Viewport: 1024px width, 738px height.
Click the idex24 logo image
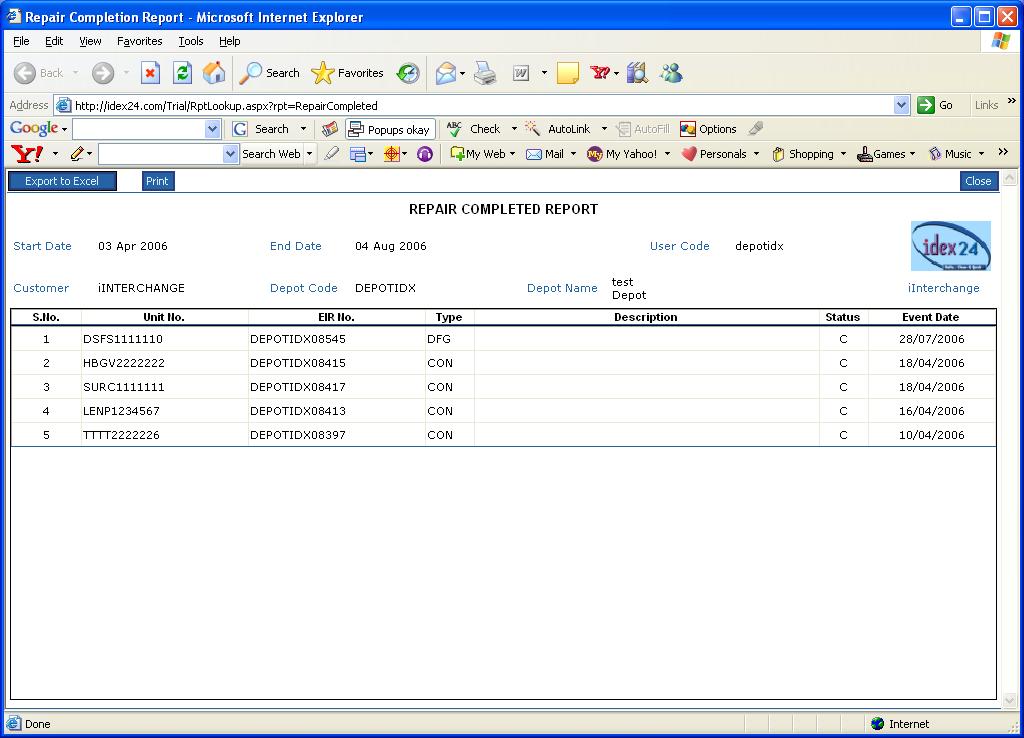coord(950,246)
